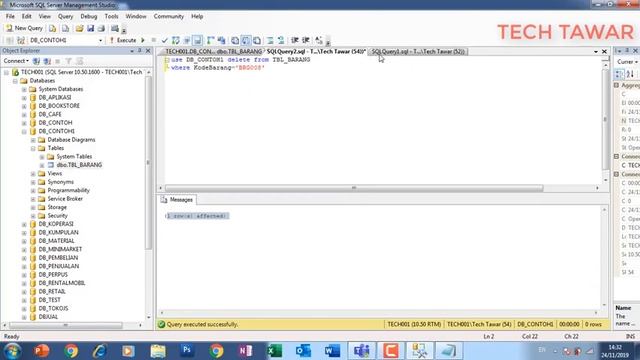640x360 pixels.
Task: Collapse the Databases root folder
Action: tap(15, 81)
